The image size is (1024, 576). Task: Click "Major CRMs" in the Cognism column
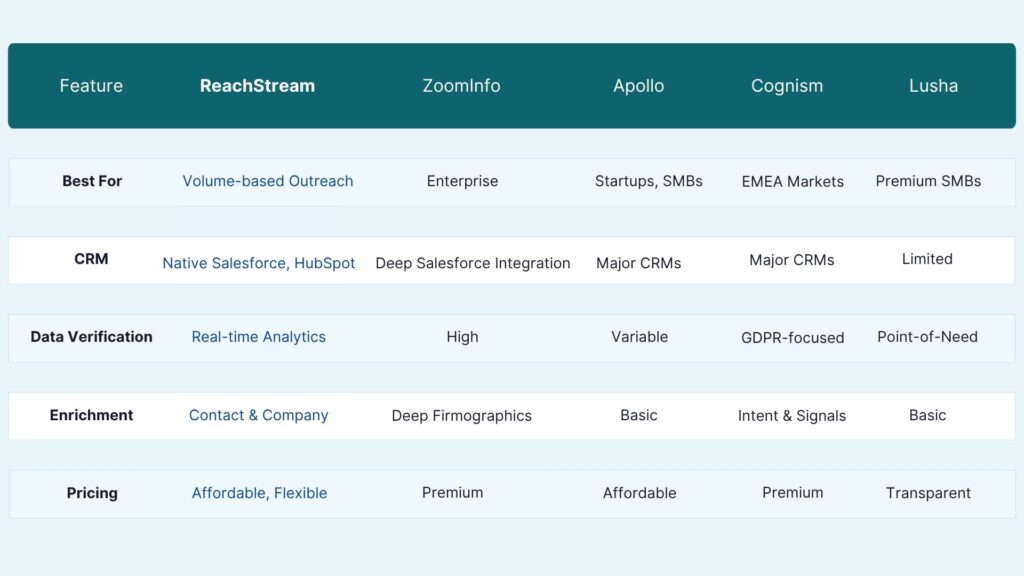(x=792, y=260)
